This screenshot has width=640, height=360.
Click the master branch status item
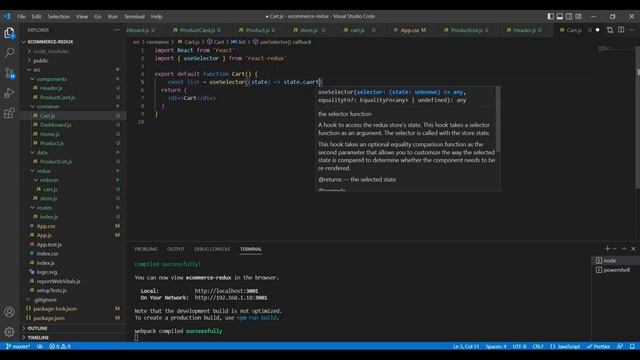[18, 346]
